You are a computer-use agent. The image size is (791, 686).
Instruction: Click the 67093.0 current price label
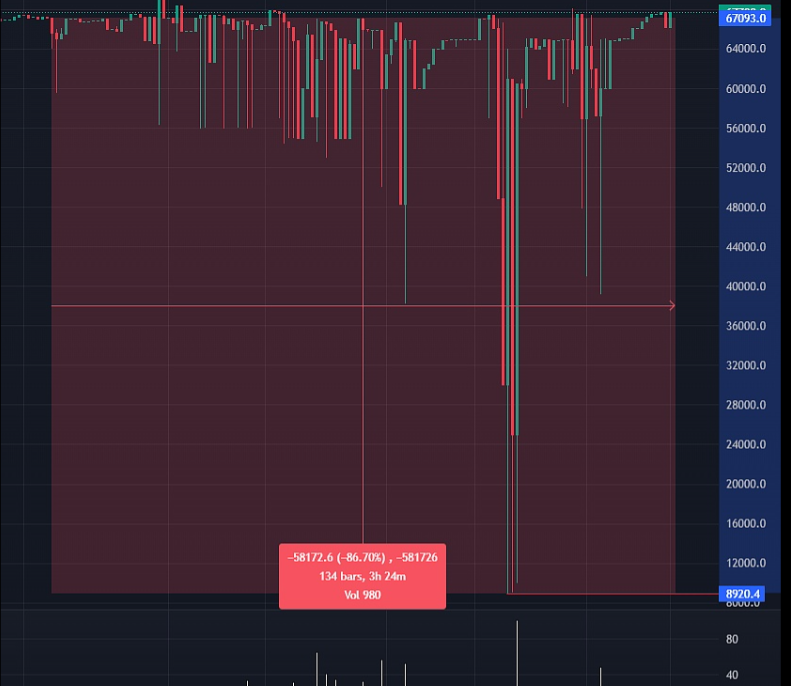[745, 17]
